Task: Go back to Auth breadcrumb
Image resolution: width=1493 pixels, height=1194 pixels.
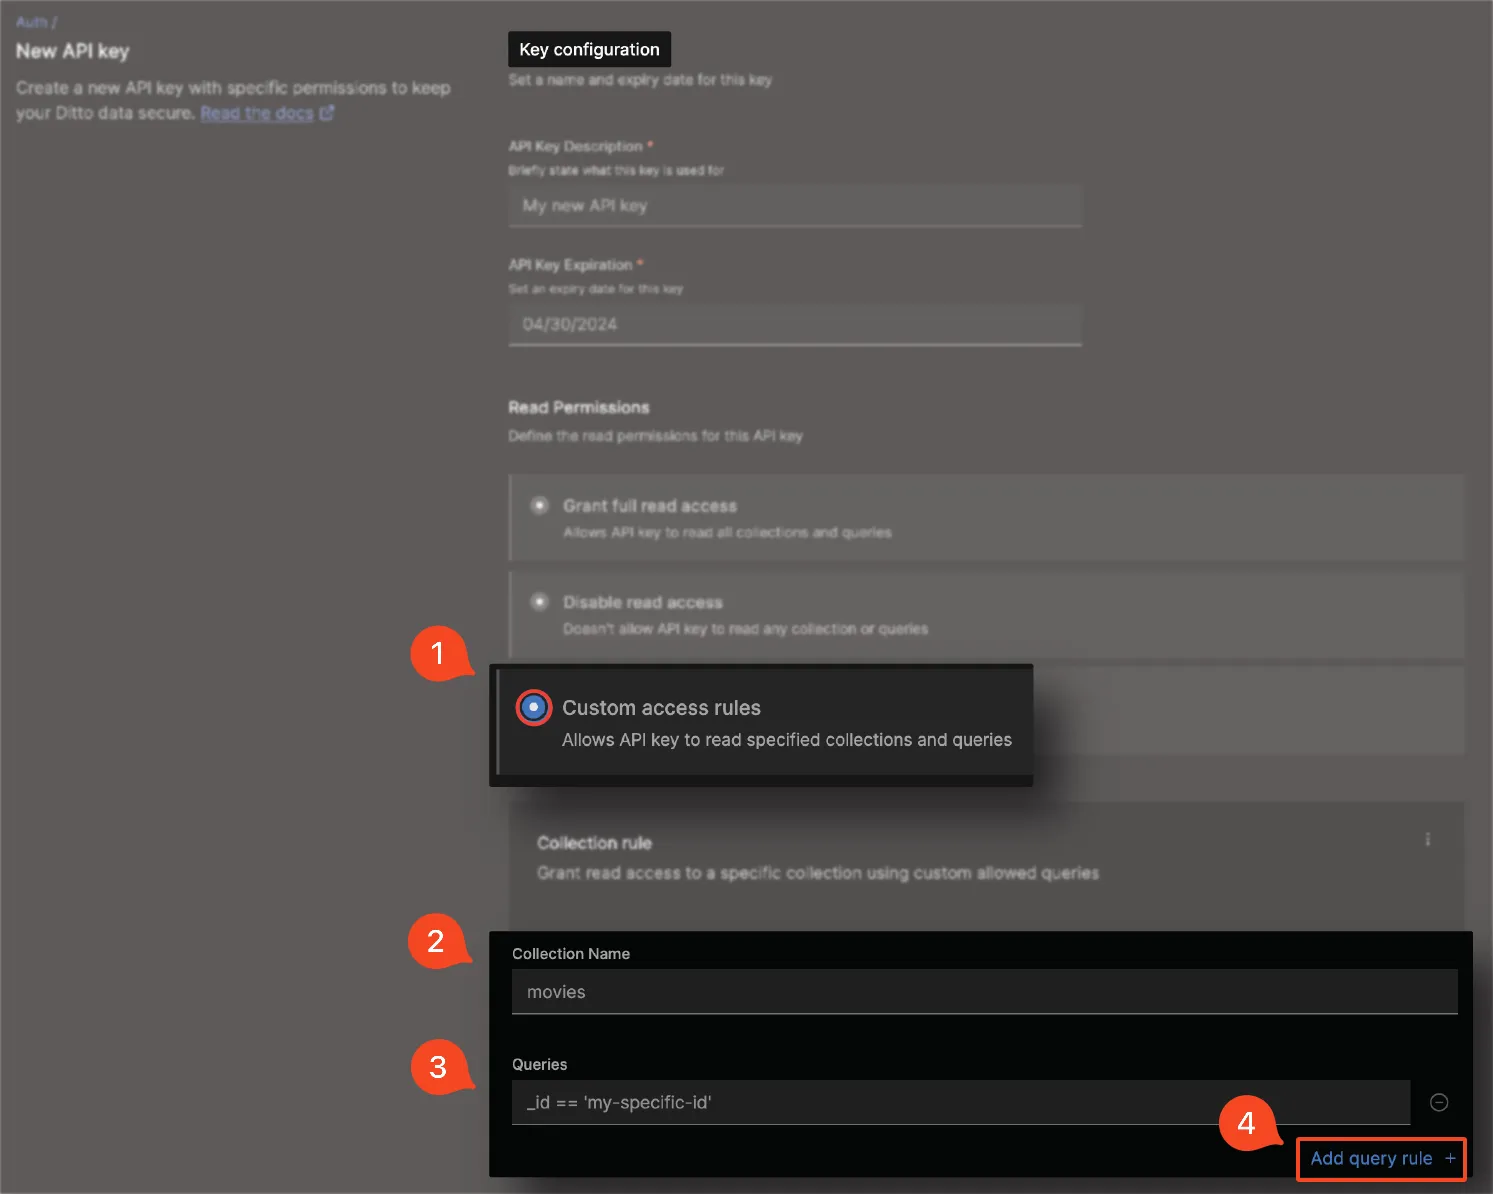Action: (x=32, y=22)
